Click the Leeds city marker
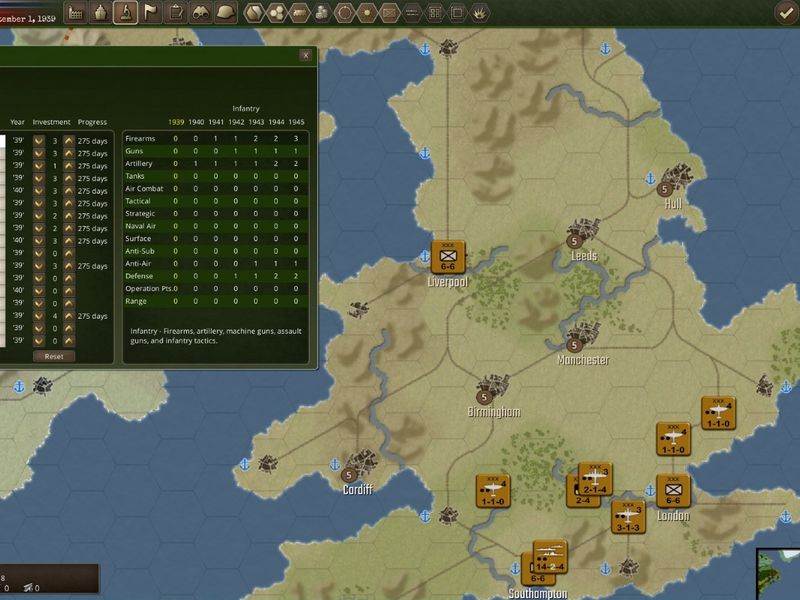The image size is (800, 600). tap(574, 241)
